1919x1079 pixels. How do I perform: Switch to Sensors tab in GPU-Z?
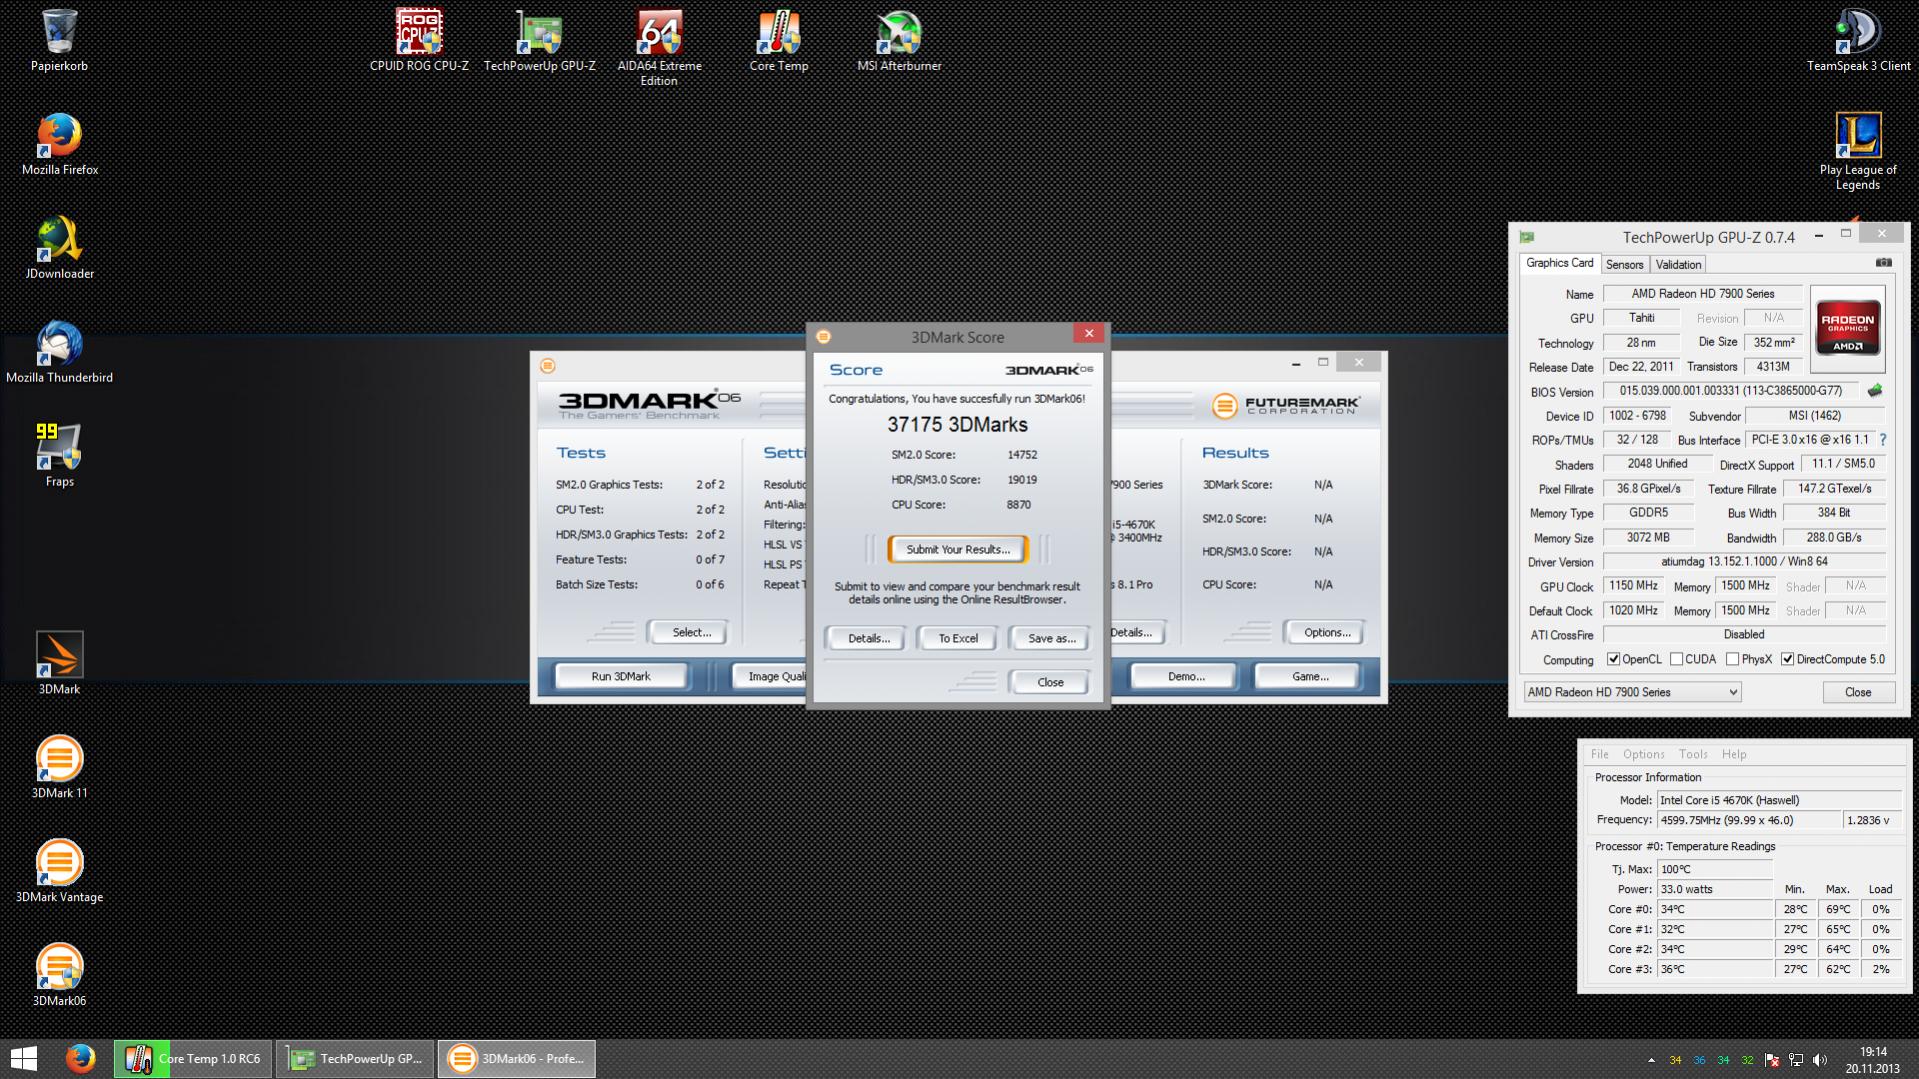[1624, 265]
